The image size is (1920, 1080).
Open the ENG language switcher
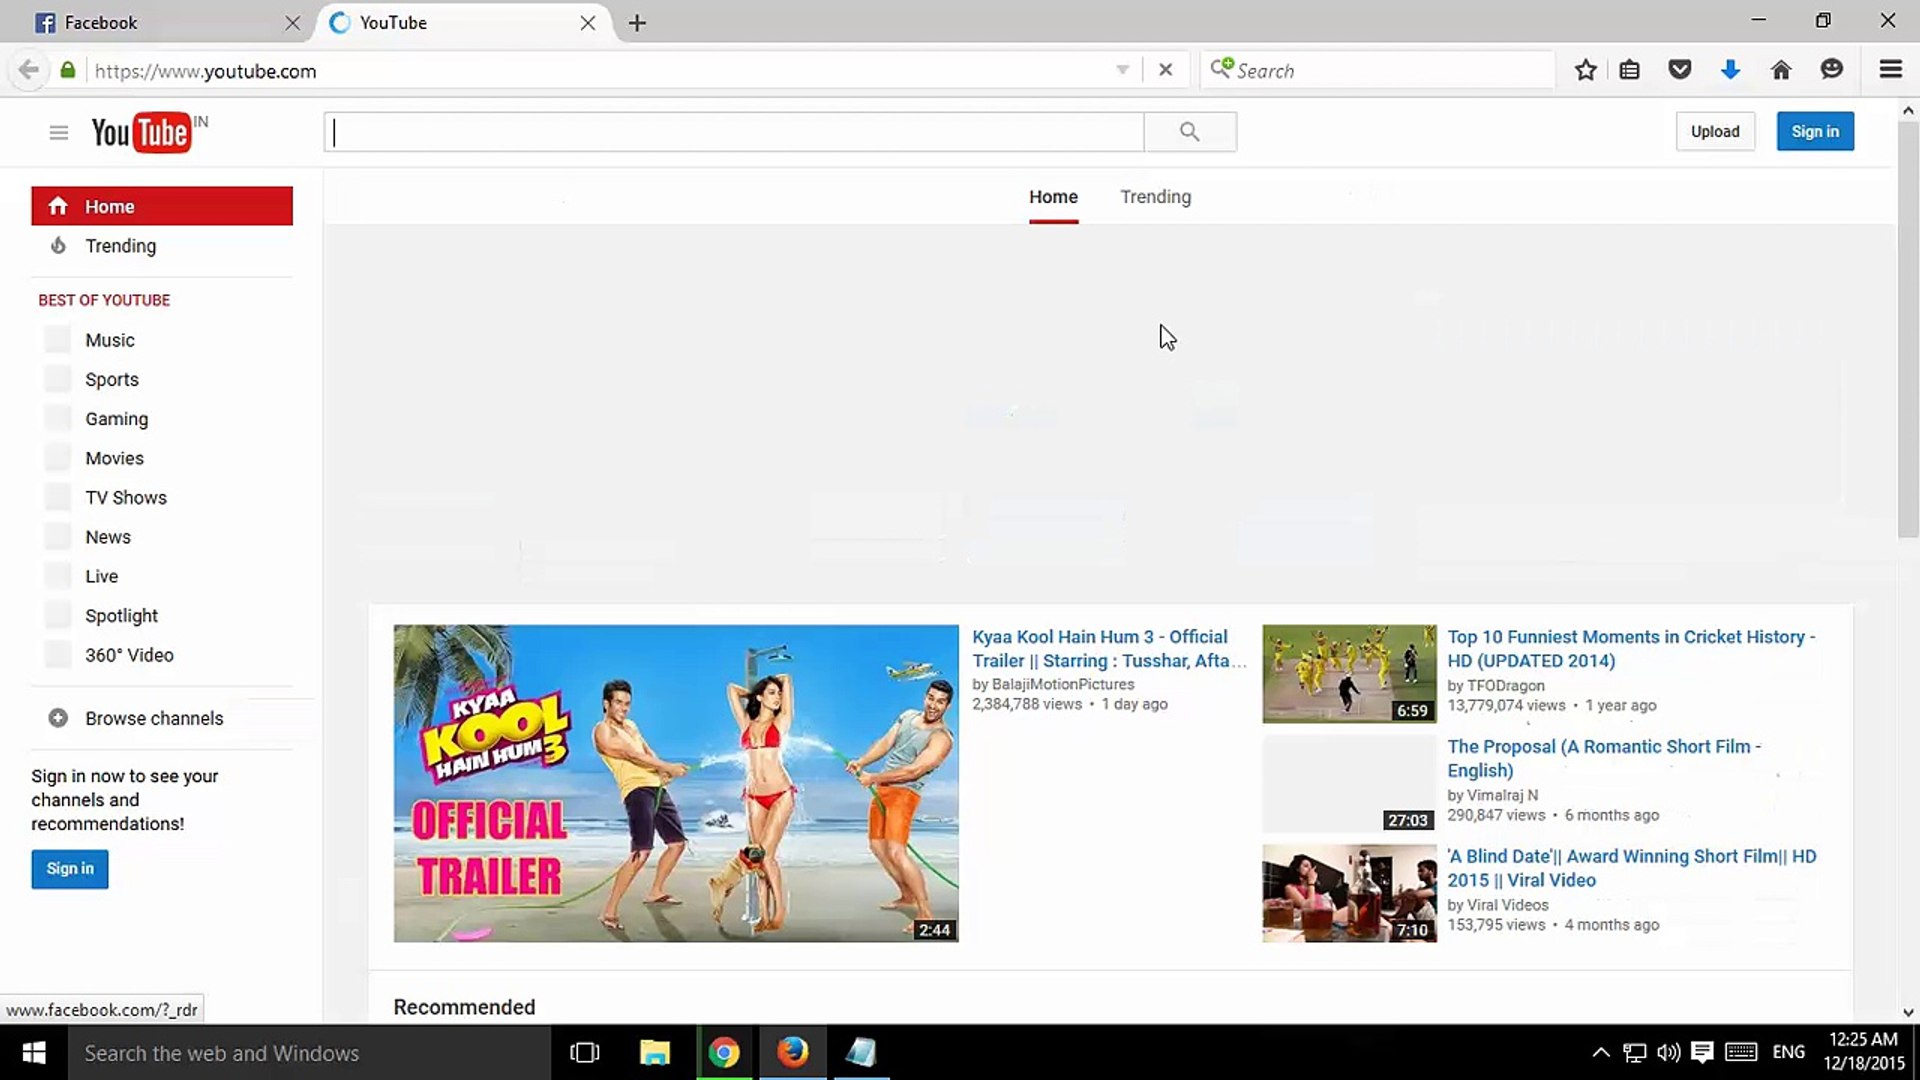click(x=1788, y=1052)
